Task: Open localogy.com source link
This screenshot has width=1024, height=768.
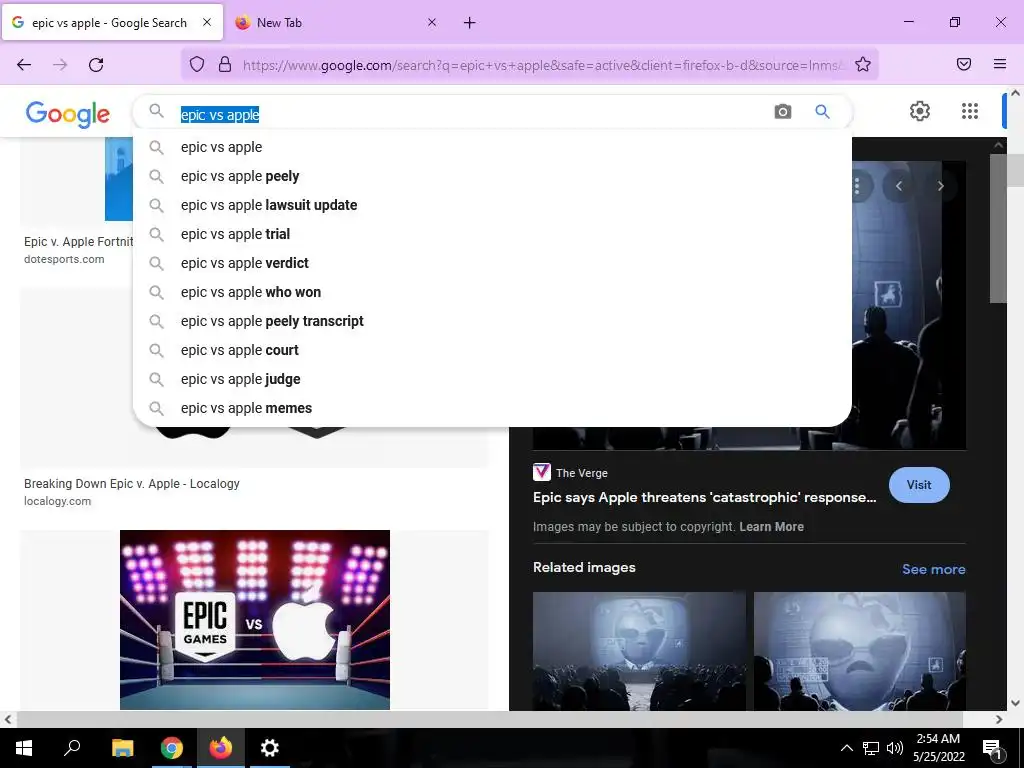Action: pos(57,502)
